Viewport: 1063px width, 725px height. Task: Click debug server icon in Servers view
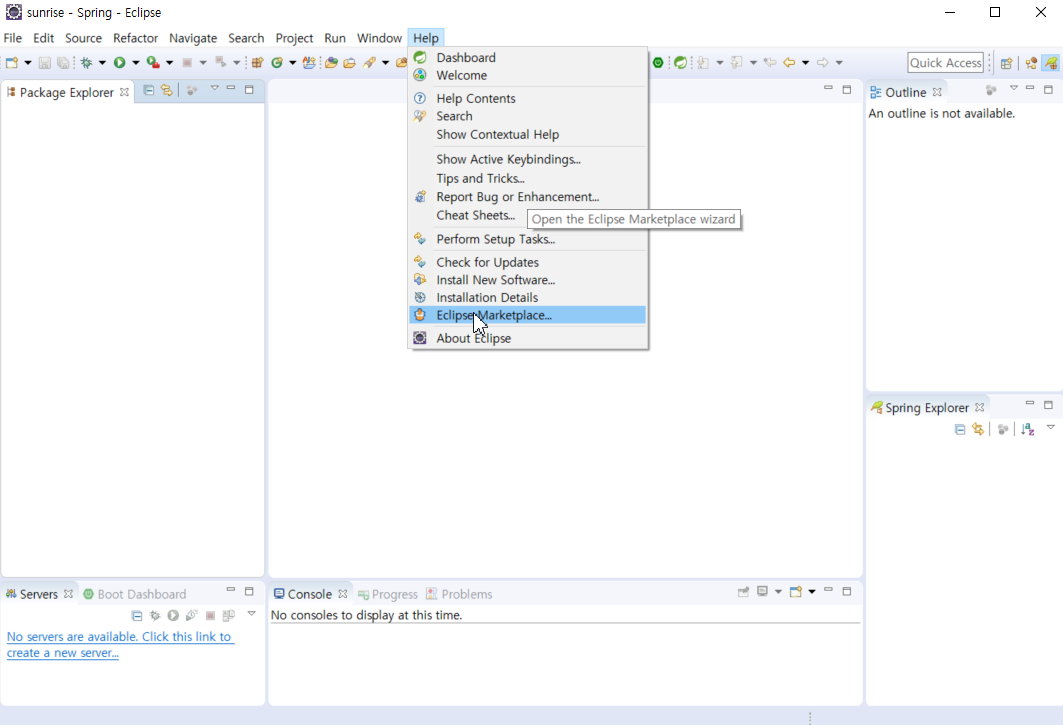click(x=155, y=615)
